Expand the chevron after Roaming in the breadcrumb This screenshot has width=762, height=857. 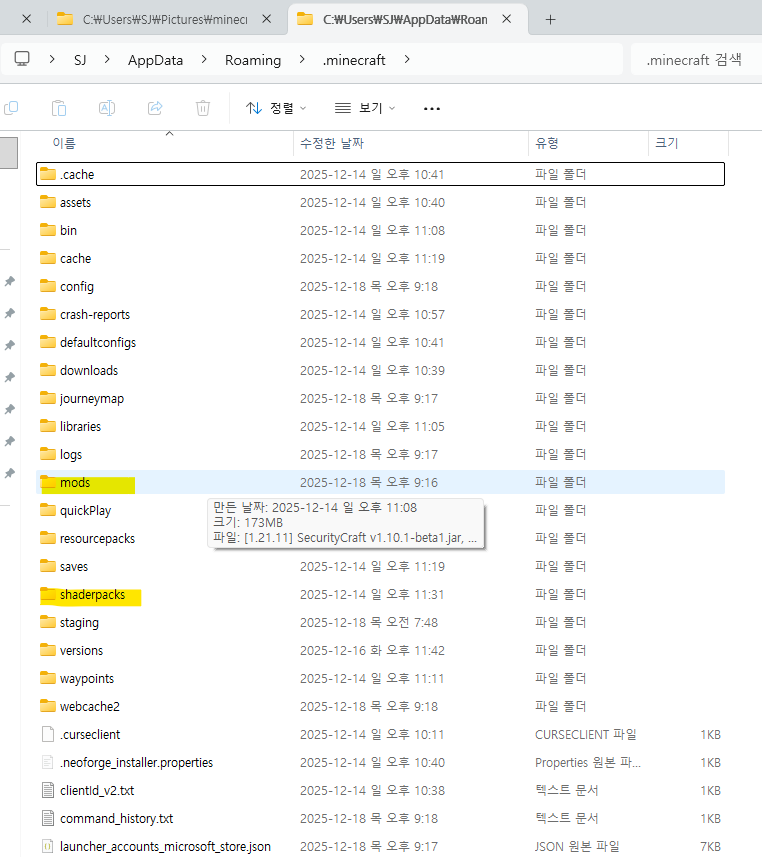302,59
